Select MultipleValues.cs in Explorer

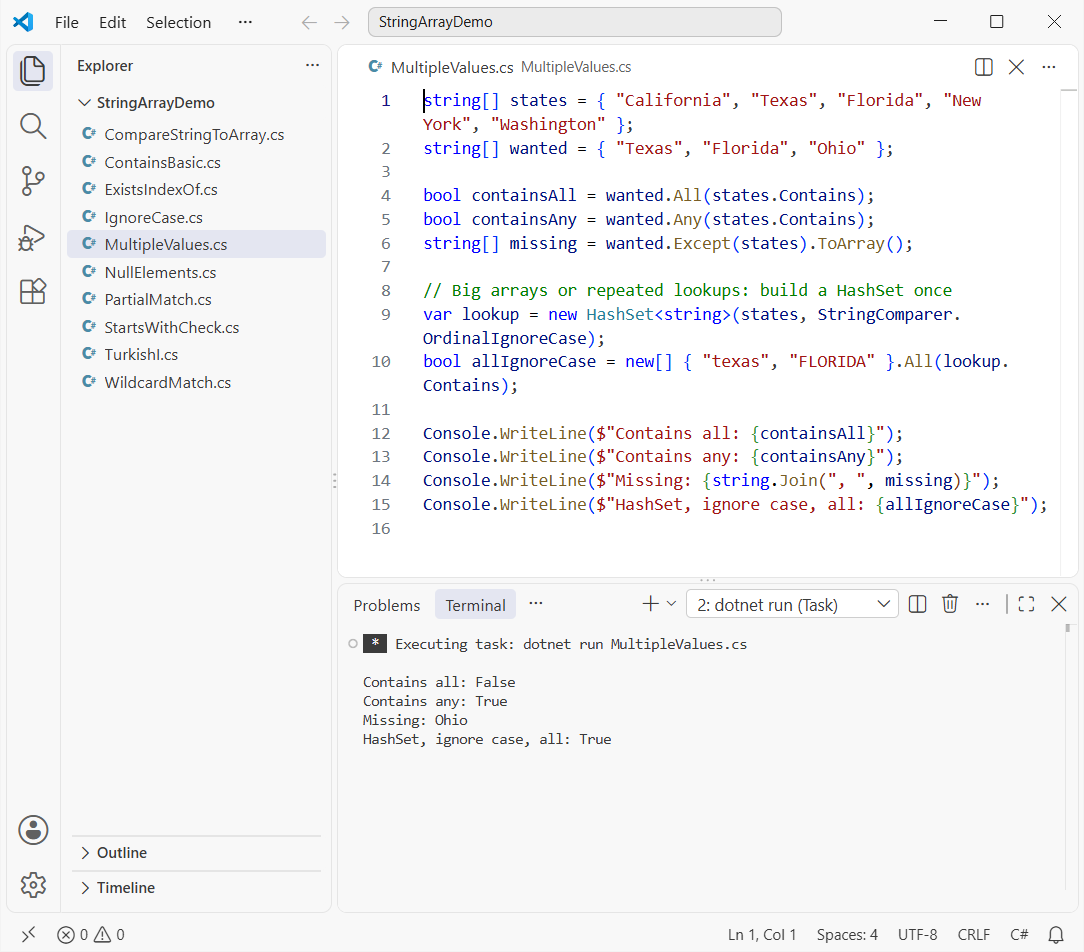click(196, 244)
